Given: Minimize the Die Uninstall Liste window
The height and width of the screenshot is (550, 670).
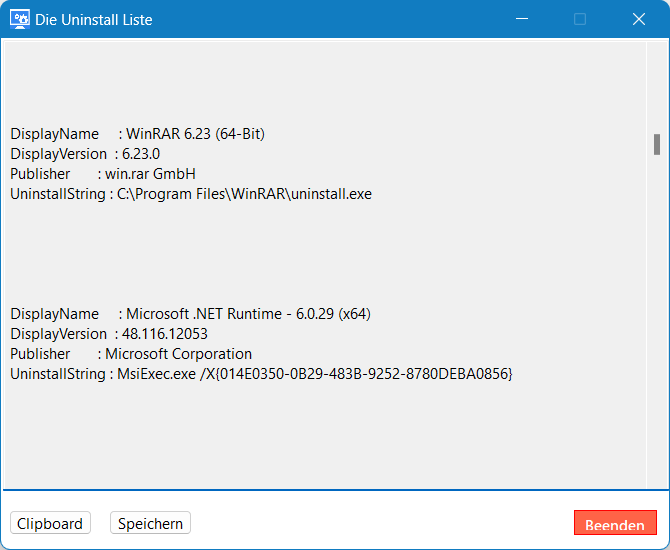Looking at the screenshot, I should coord(522,19).
